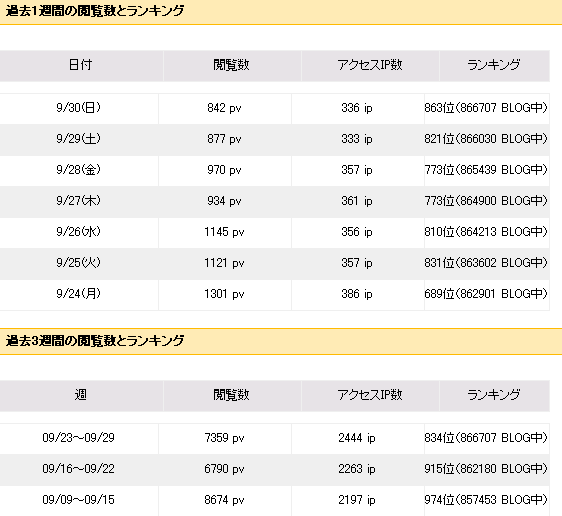Screen dimensions: 562x516
Task: Click the 過去3週間の閲覧数とランキング heading
Action: (x=95, y=341)
